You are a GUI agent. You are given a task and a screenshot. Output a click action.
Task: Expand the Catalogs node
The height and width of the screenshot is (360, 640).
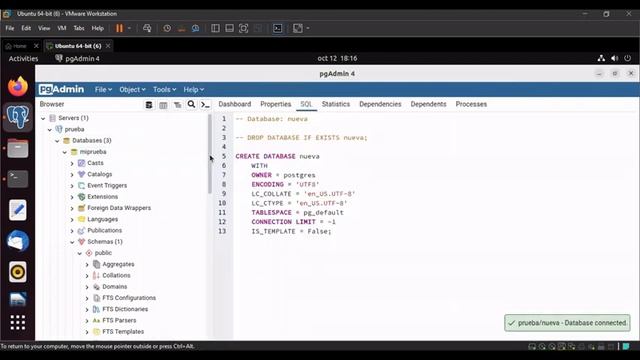coord(72,175)
